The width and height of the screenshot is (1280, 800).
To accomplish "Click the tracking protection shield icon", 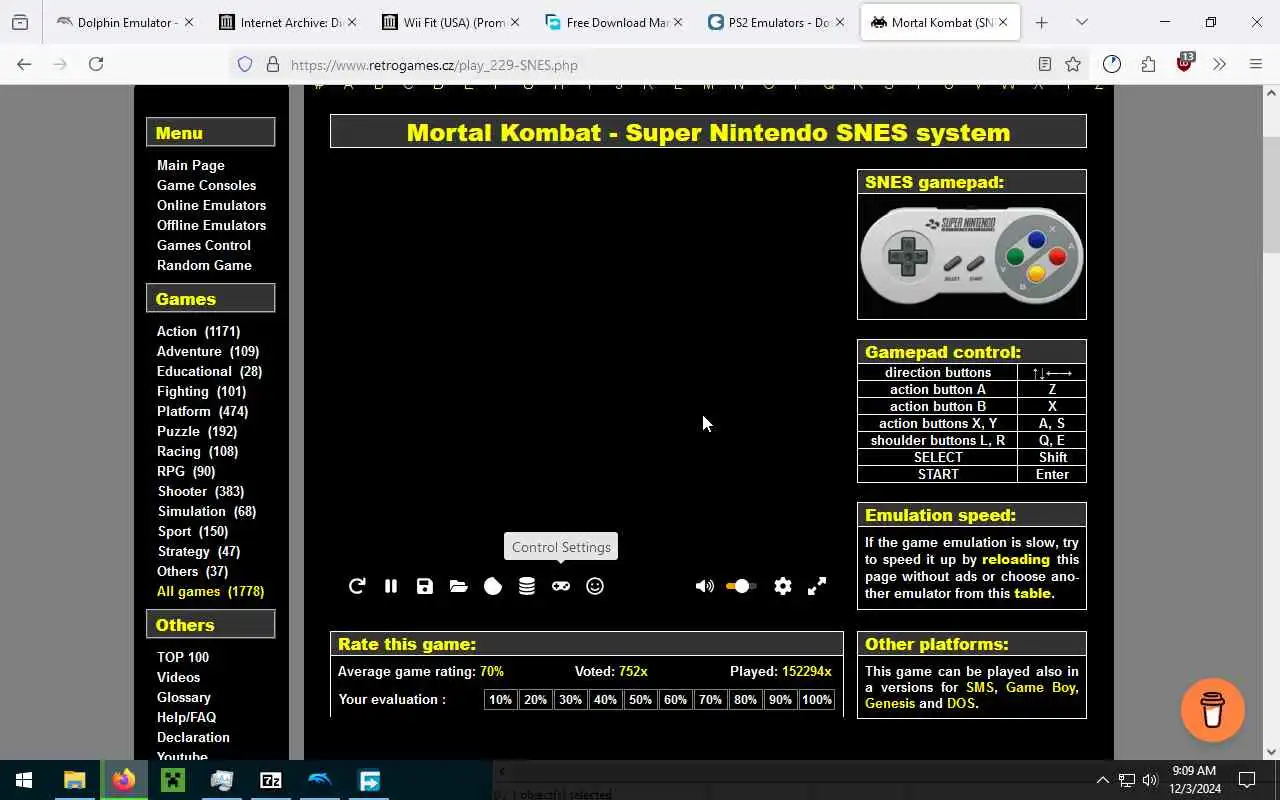I will 245,64.
